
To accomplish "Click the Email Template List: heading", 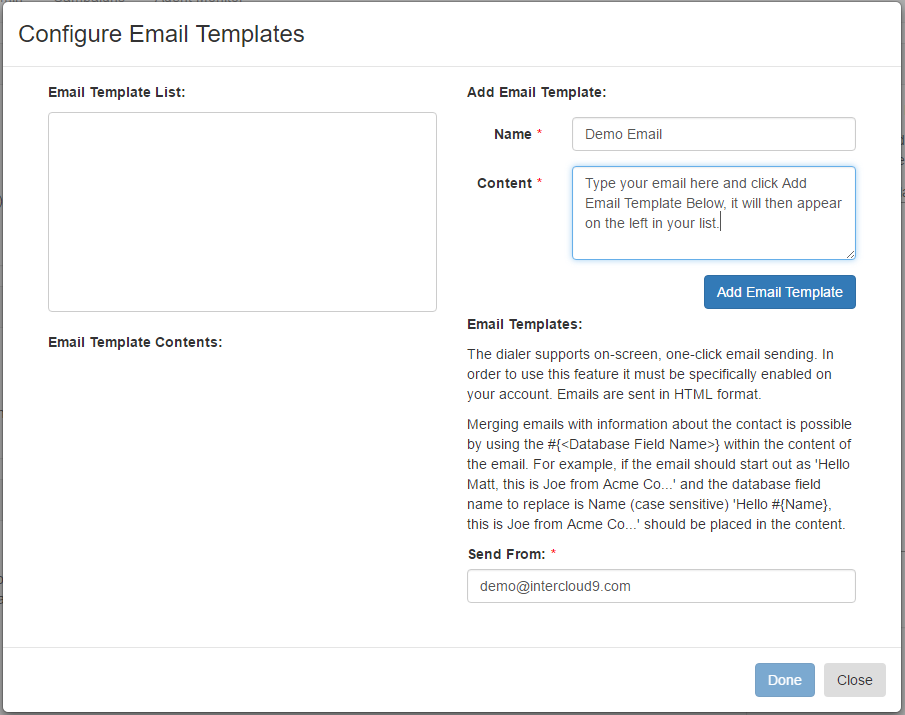I will click(x=117, y=92).
